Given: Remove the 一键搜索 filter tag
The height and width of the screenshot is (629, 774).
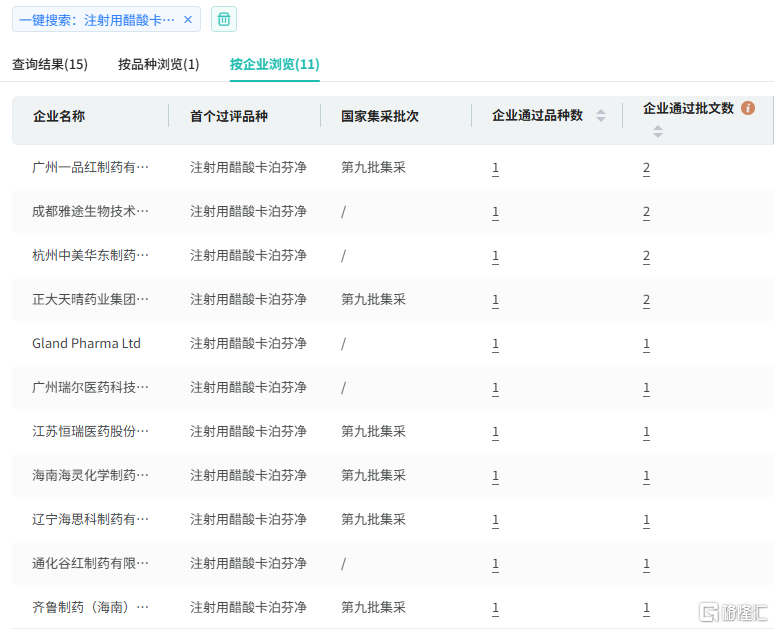Looking at the screenshot, I should tap(188, 20).
